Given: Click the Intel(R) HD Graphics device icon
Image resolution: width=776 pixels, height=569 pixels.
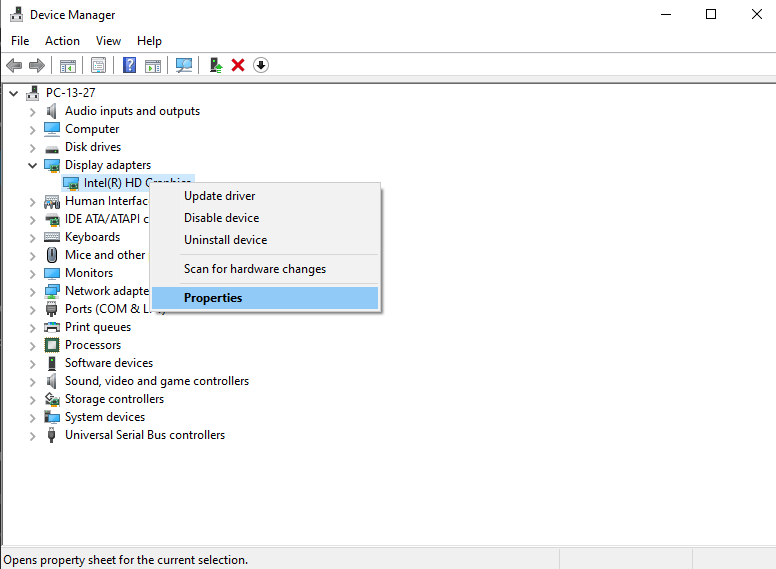Looking at the screenshot, I should point(71,184).
